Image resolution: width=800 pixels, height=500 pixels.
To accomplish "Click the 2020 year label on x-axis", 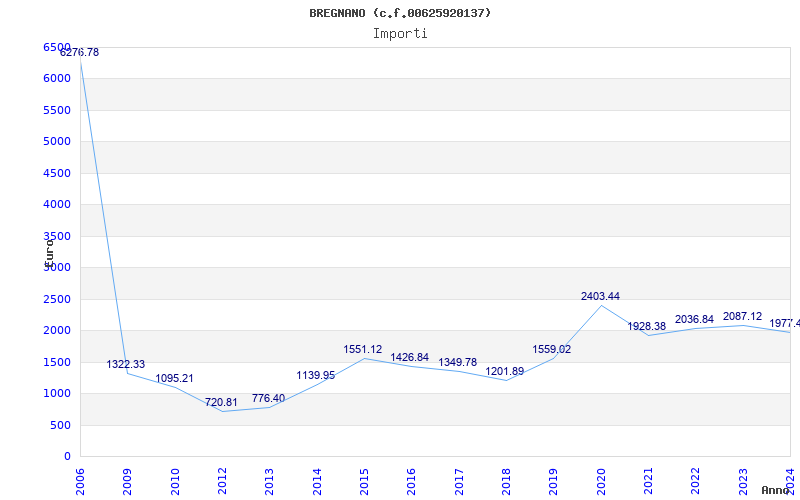I will (x=602, y=479).
